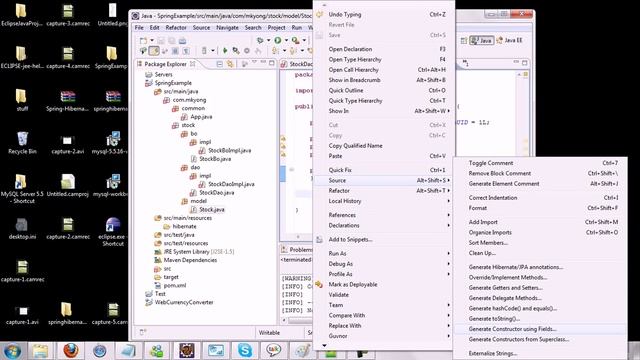Expand the Compare With submenu

click(383, 316)
